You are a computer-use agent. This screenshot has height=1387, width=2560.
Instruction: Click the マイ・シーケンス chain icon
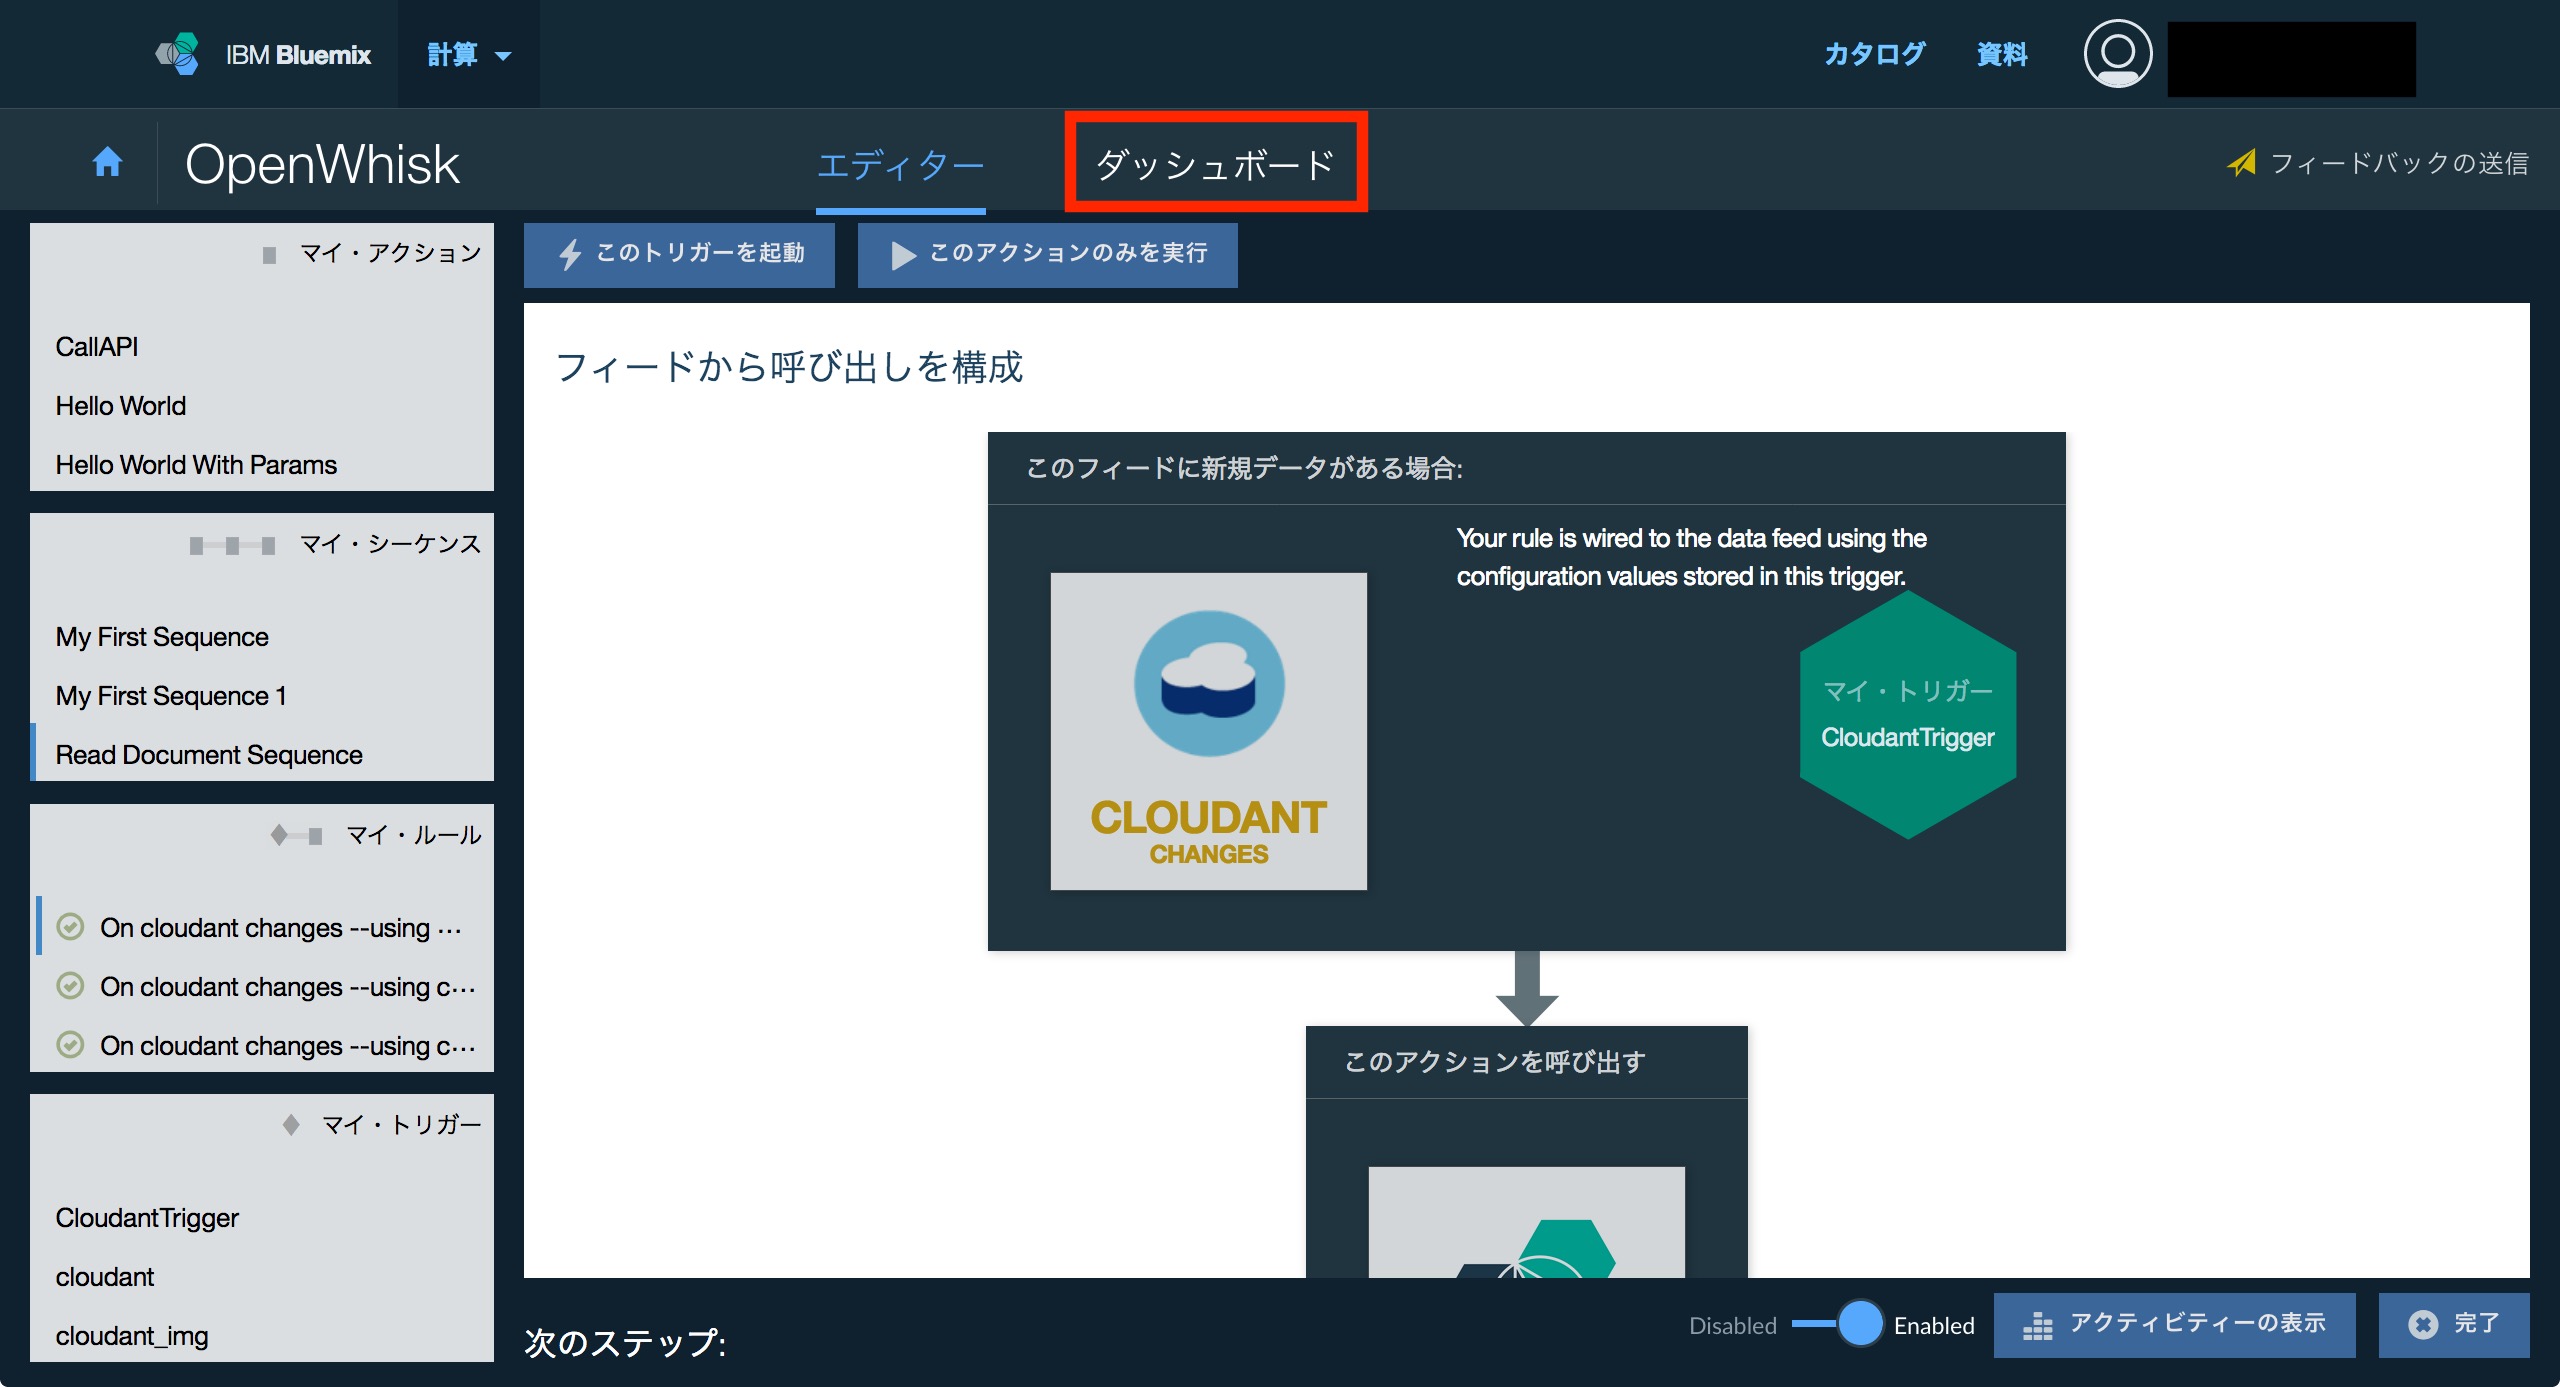click(232, 545)
